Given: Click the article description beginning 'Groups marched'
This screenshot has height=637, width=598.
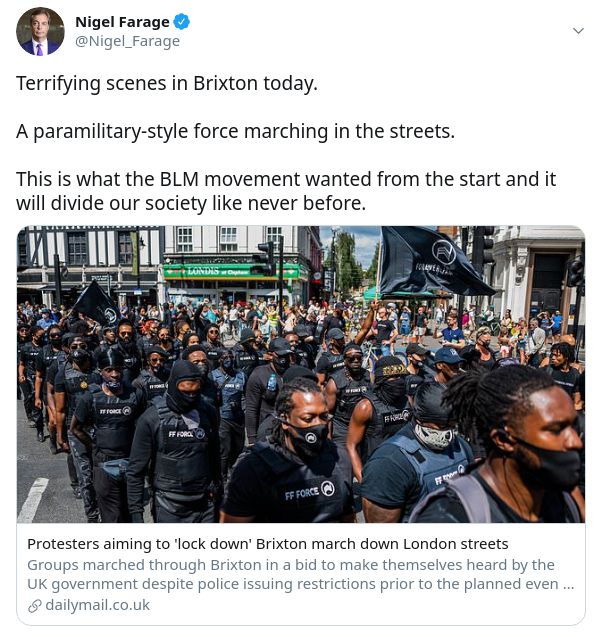Looking at the screenshot, I should [301, 574].
